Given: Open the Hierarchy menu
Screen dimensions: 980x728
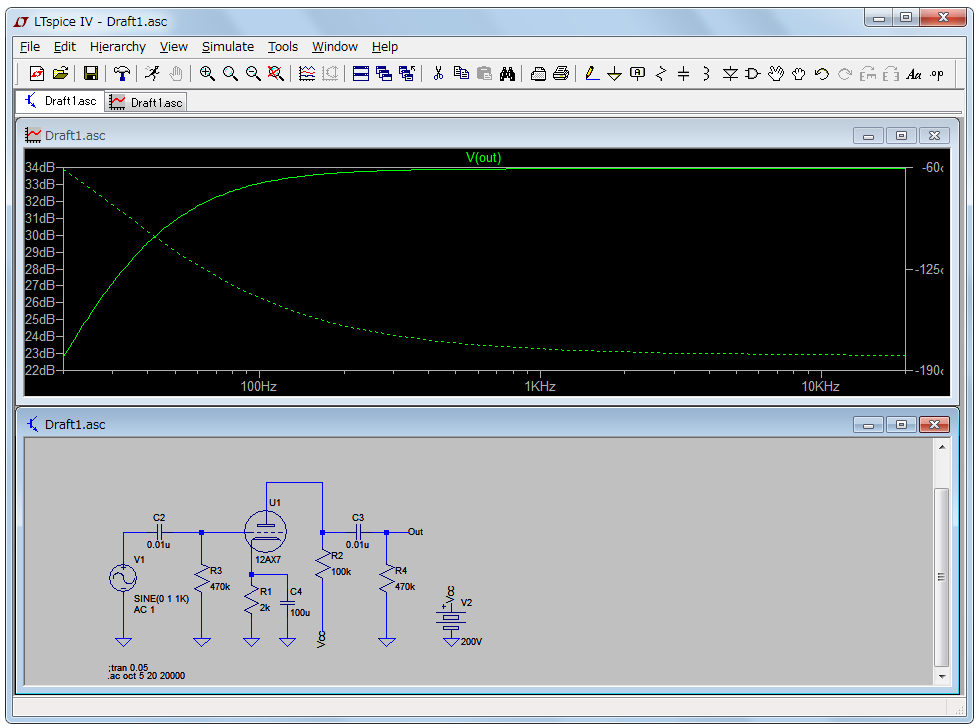Looking at the screenshot, I should [x=117, y=46].
